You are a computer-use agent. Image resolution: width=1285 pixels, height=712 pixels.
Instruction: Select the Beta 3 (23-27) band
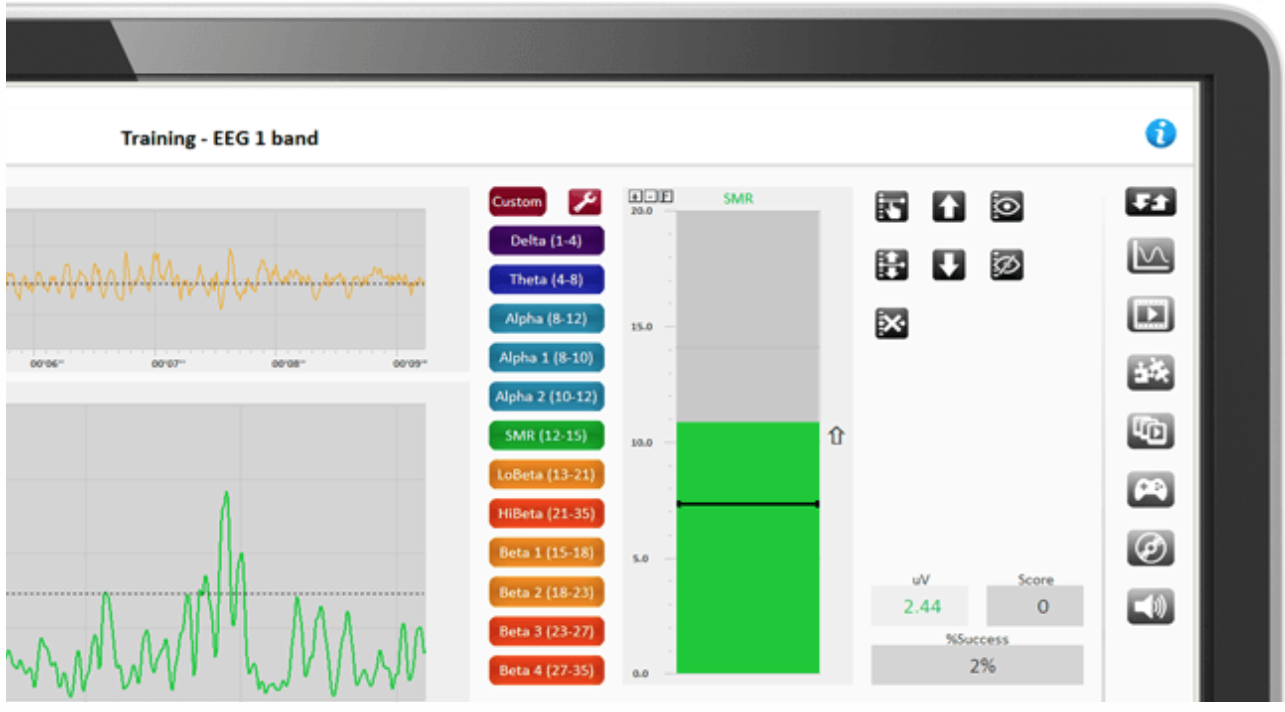pos(547,632)
